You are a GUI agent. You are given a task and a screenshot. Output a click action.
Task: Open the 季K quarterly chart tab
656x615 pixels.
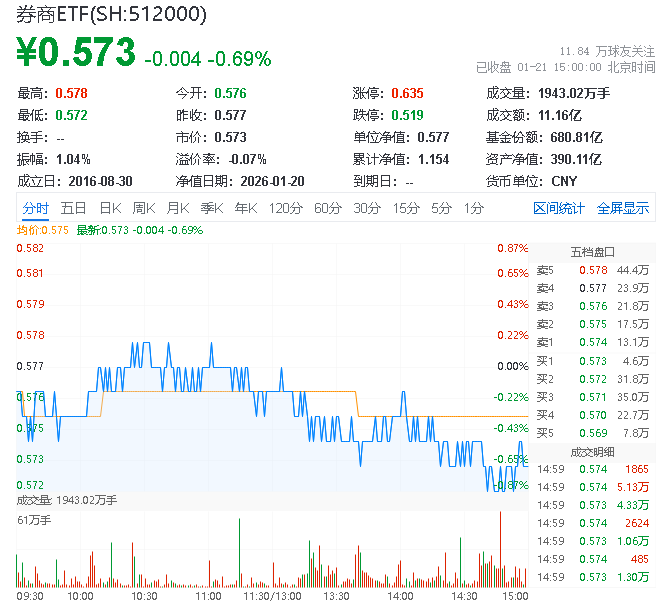[x=211, y=208]
